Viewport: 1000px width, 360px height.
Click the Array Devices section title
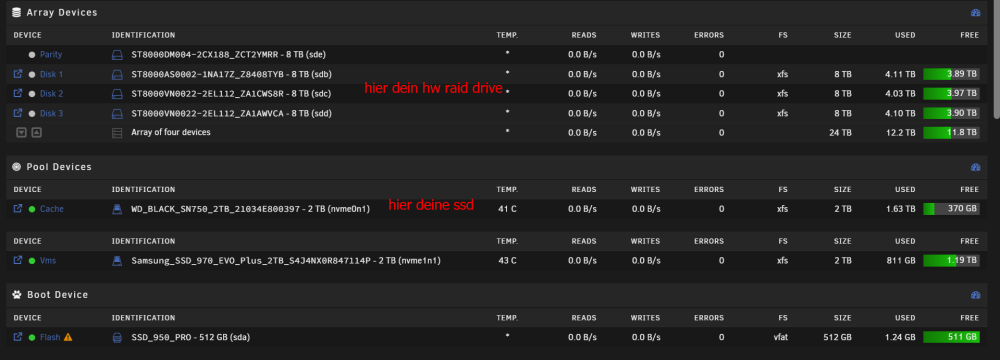click(x=62, y=12)
